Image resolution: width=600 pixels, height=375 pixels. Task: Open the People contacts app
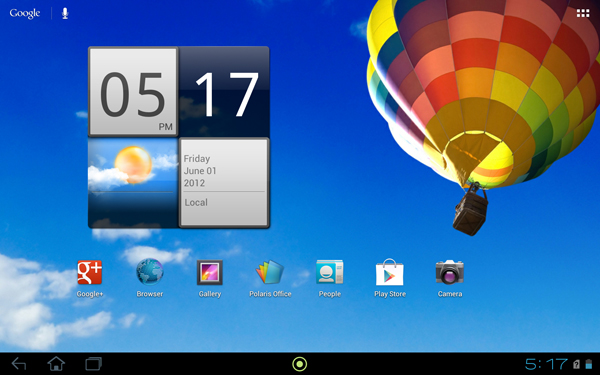[x=329, y=278]
